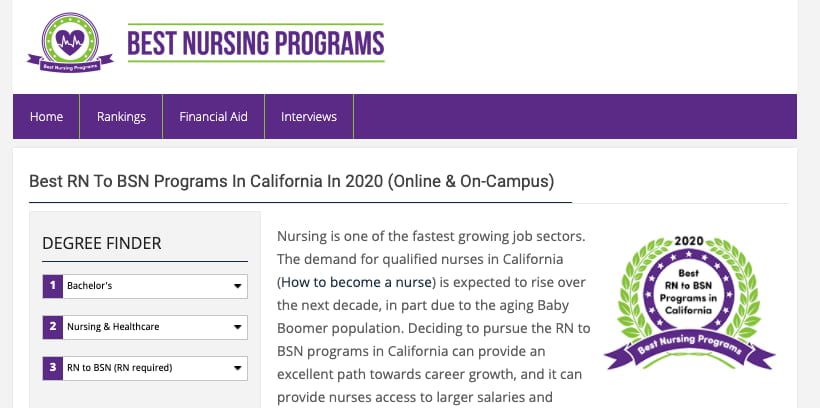Click the arrow beside Nursing & Healthcare

click(x=237, y=327)
